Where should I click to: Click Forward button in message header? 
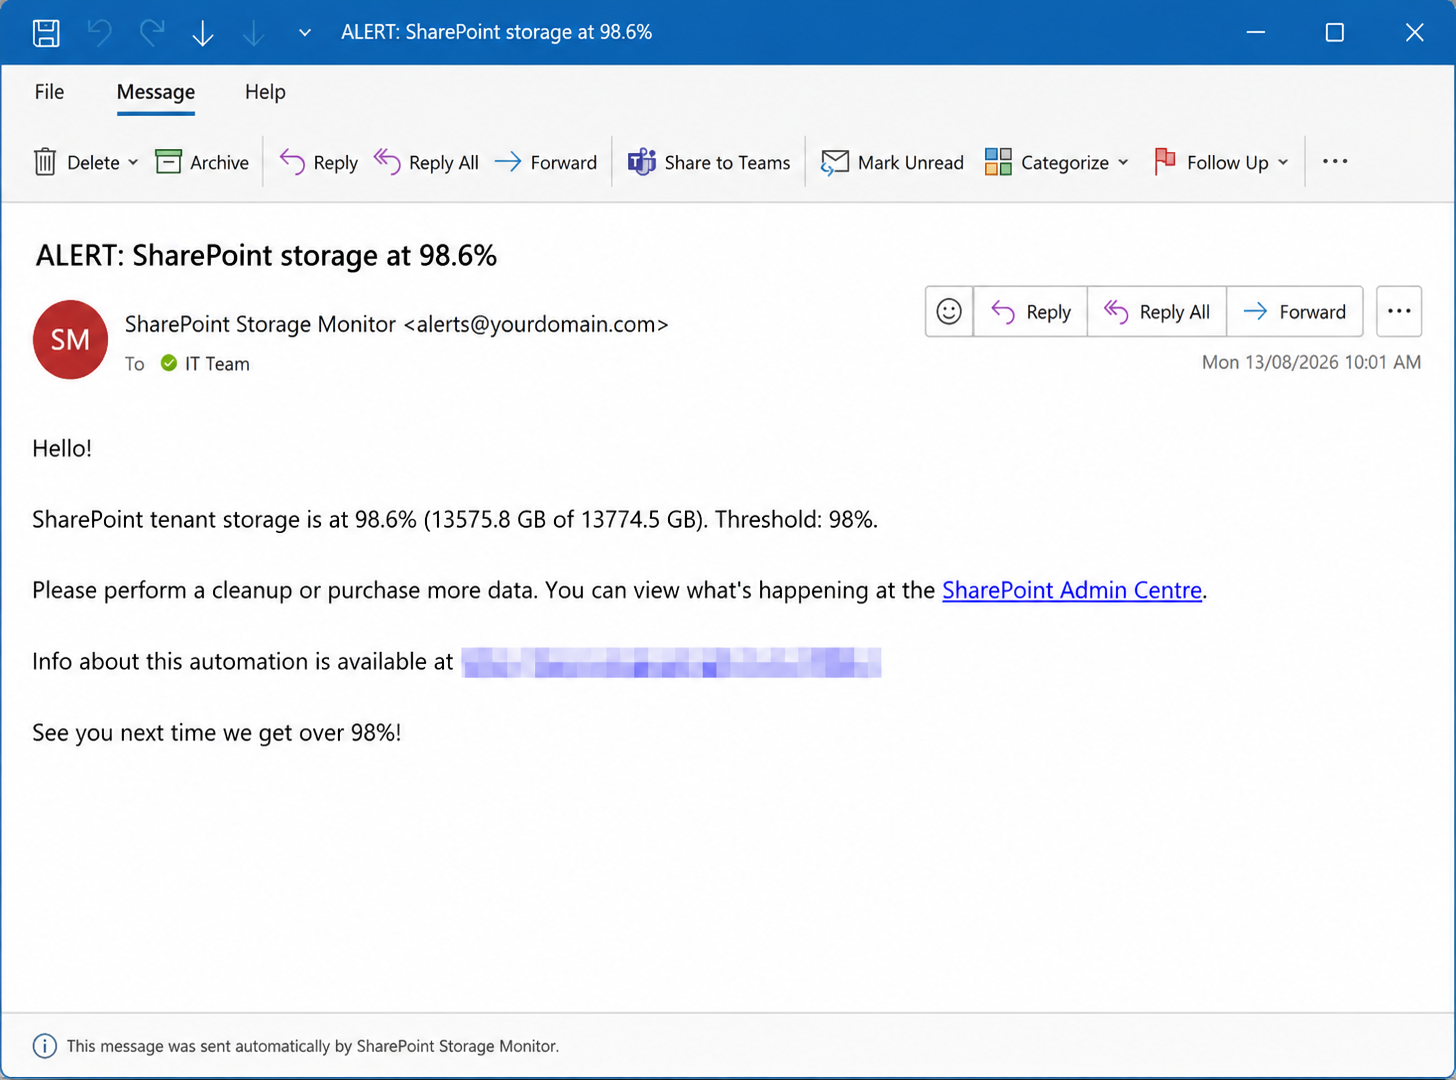(1294, 312)
